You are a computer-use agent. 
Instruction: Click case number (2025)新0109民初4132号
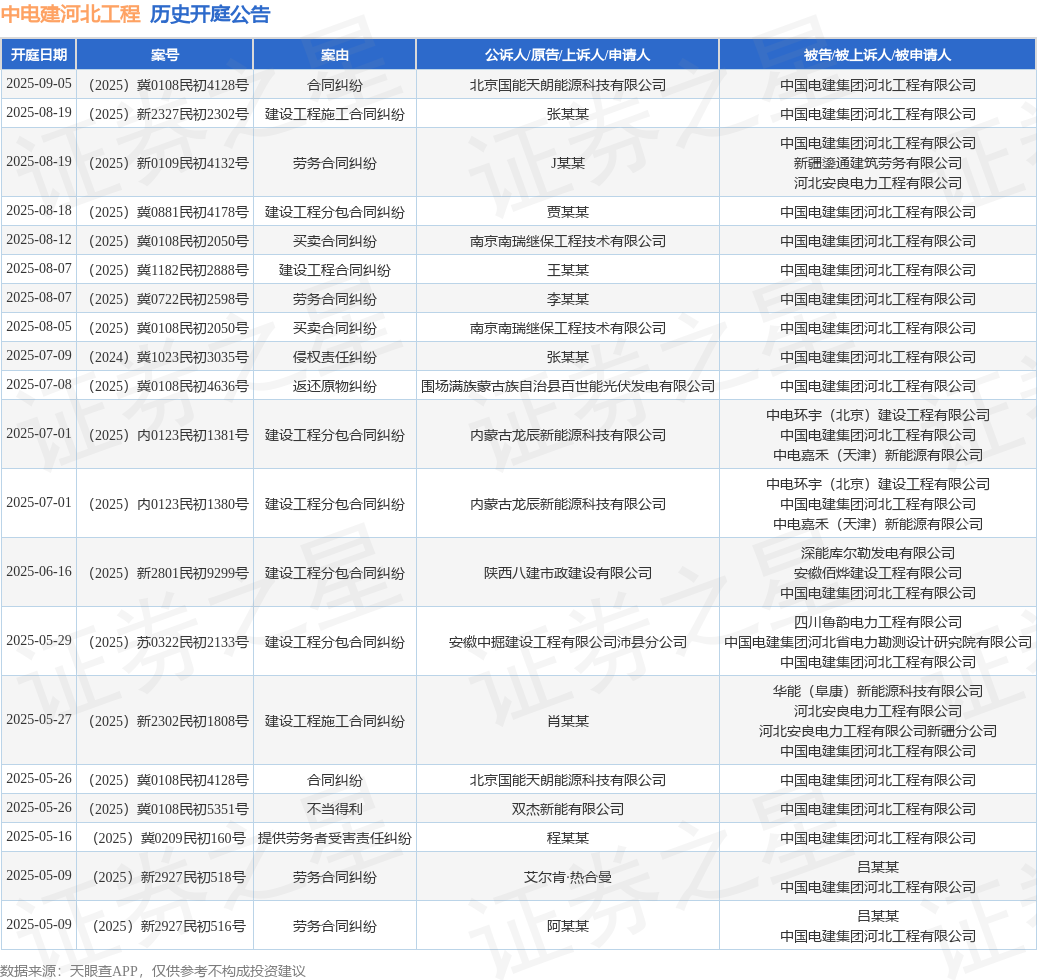(169, 163)
